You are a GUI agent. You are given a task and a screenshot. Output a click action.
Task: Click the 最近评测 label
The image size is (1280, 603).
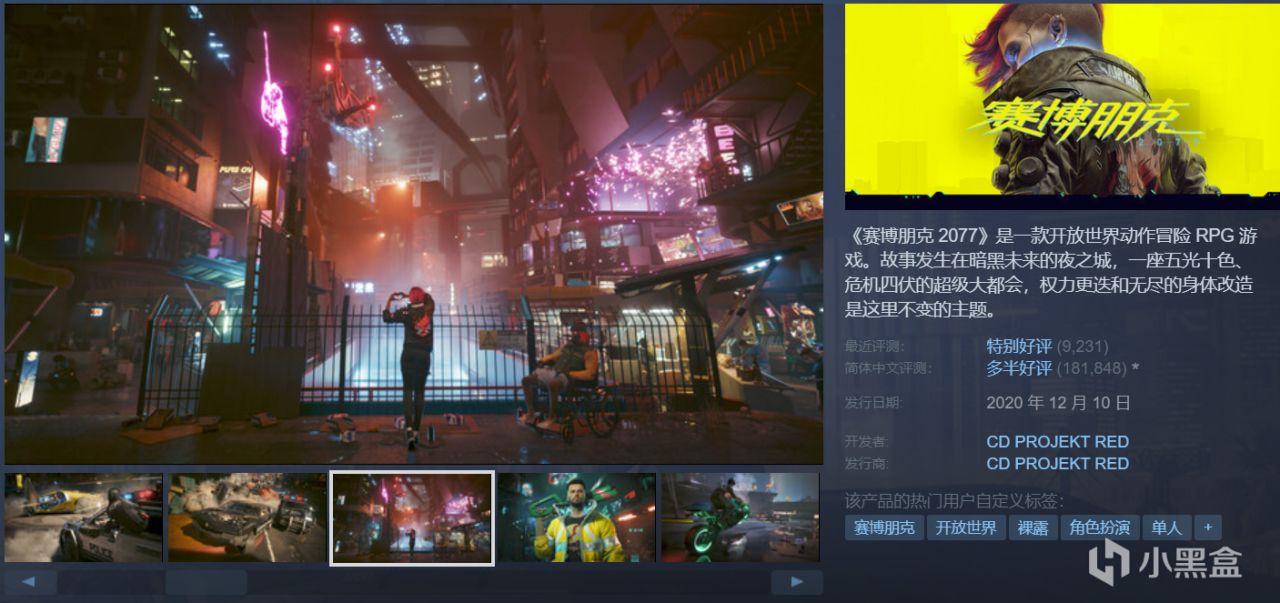click(873, 346)
